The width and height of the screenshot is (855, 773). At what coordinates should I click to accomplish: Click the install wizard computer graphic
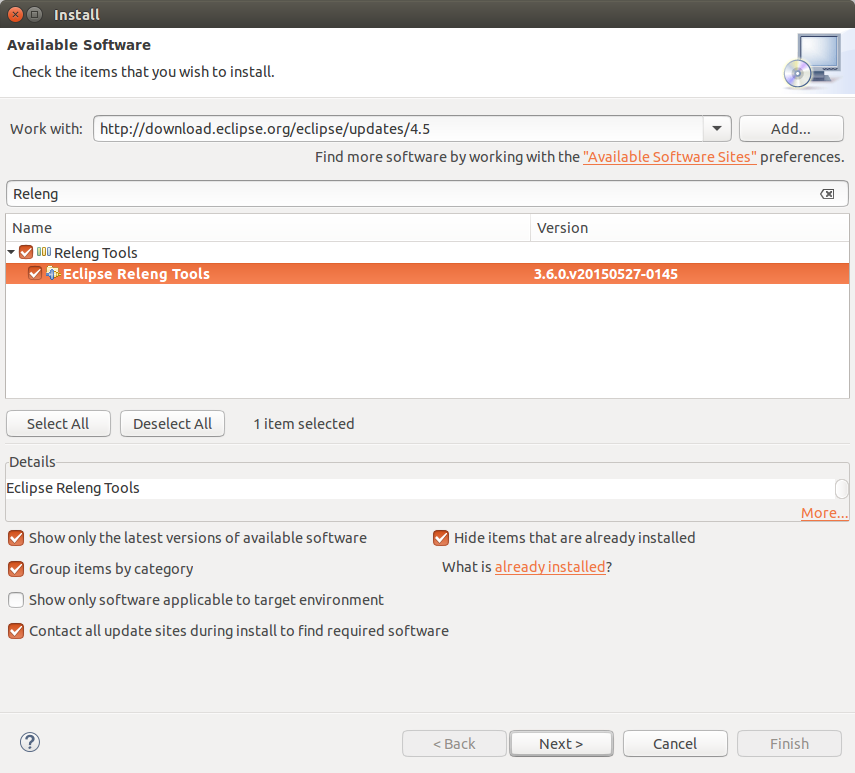[813, 62]
